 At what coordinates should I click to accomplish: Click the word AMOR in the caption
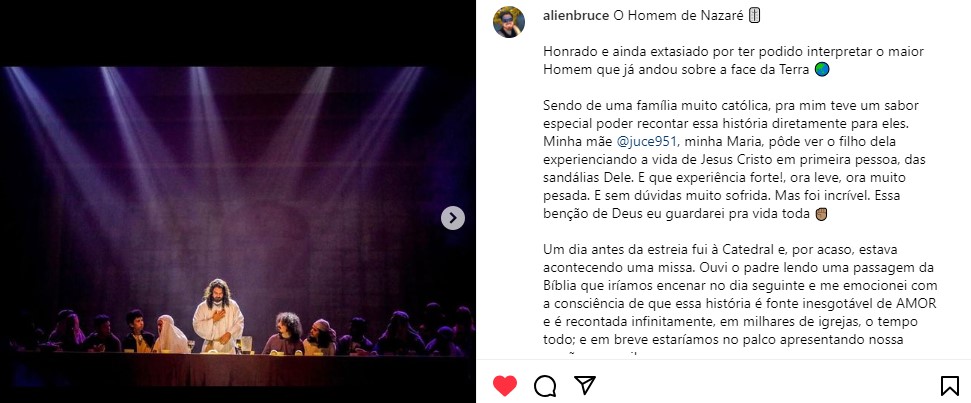917,304
